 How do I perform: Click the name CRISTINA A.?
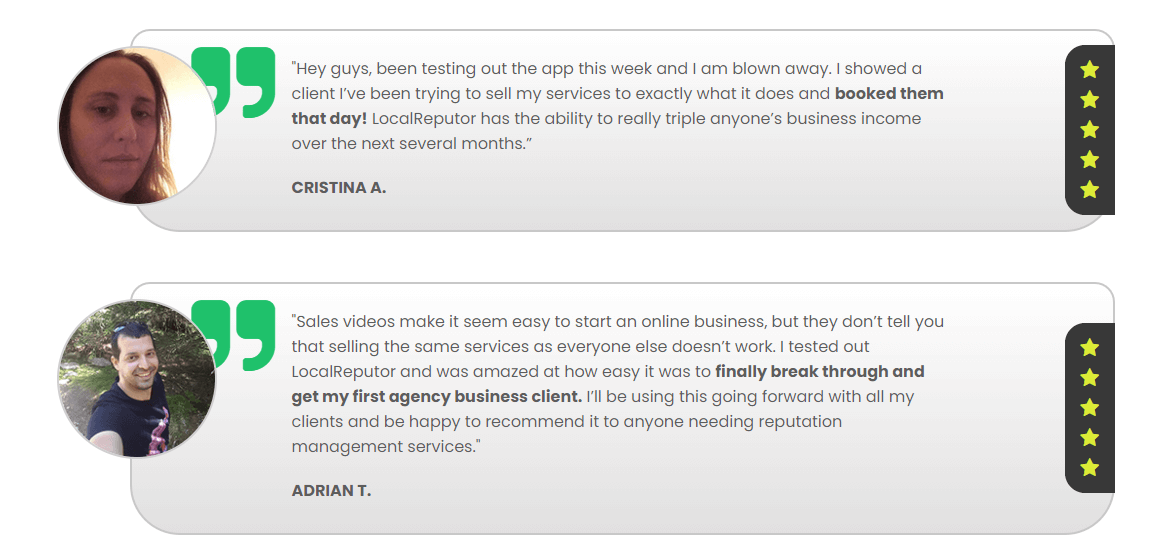click(339, 188)
